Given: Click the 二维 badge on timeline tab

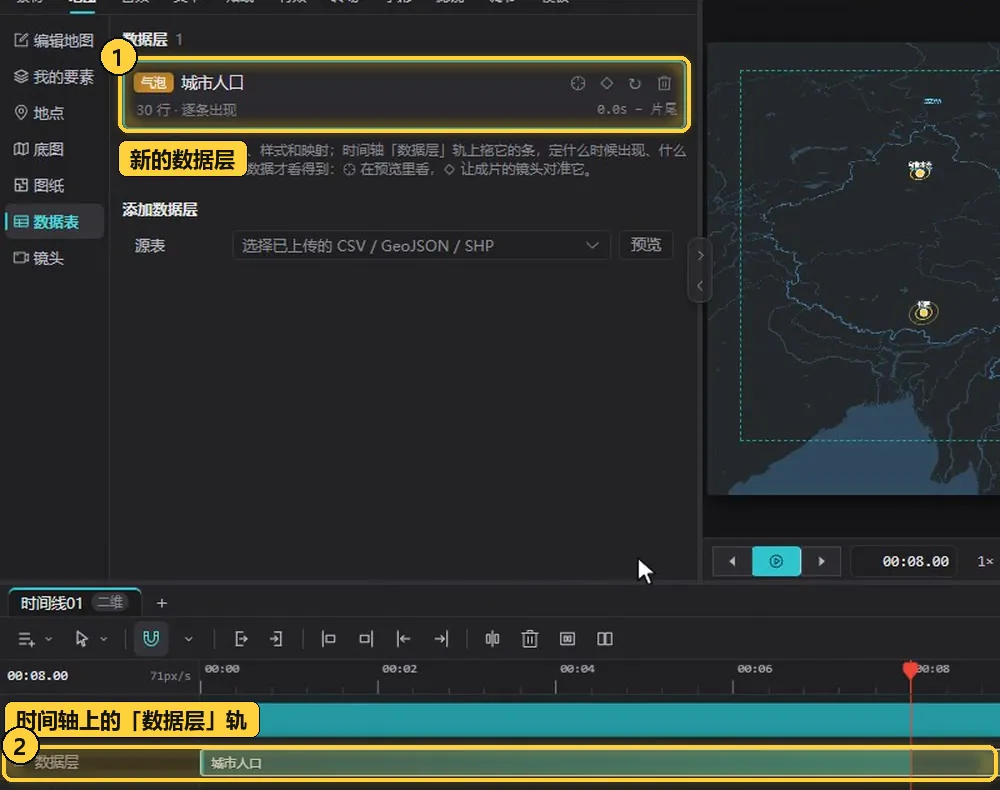Looking at the screenshot, I should [110, 602].
